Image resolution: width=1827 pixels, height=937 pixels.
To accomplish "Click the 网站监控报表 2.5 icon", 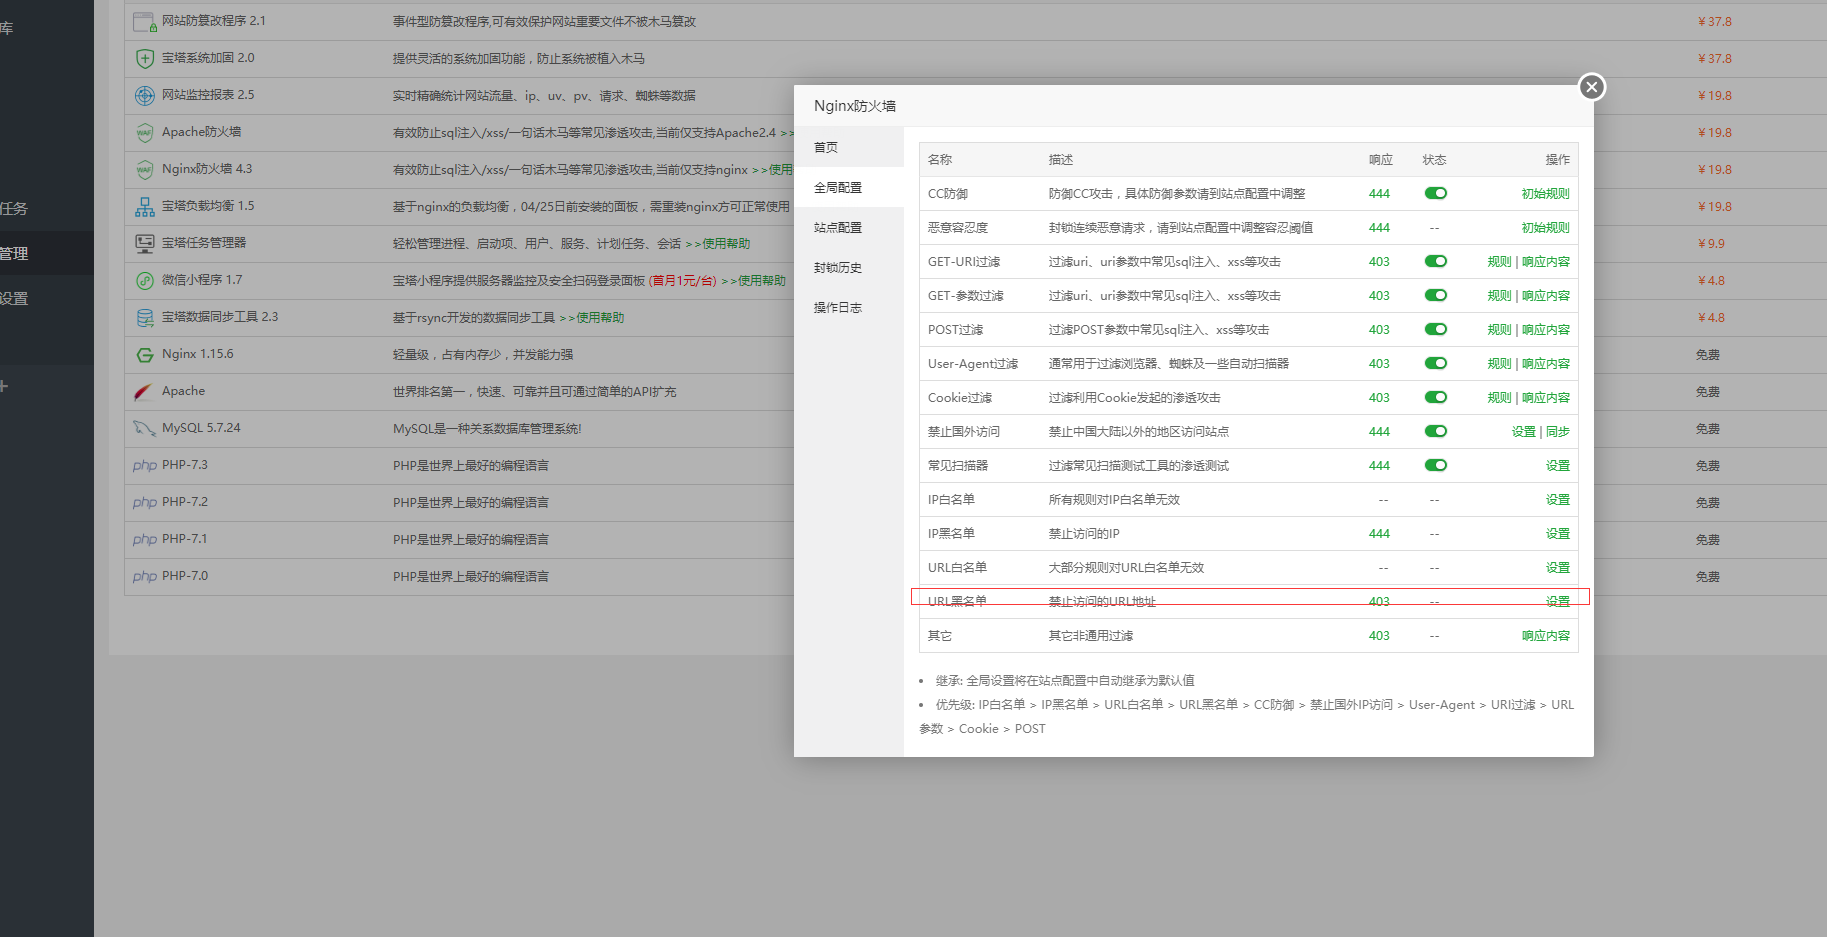I will click(x=144, y=95).
